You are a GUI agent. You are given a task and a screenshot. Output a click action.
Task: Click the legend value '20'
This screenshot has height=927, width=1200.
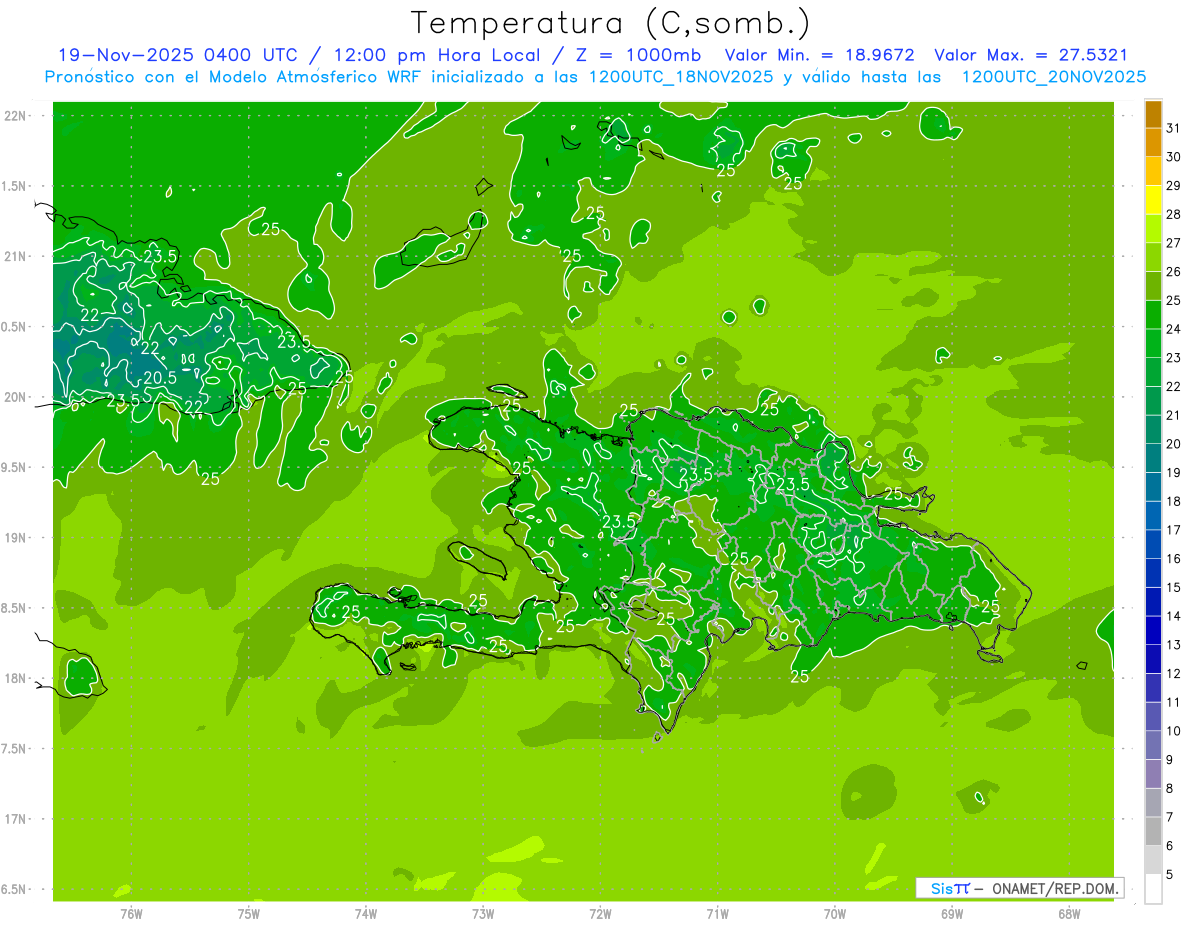click(x=1173, y=443)
